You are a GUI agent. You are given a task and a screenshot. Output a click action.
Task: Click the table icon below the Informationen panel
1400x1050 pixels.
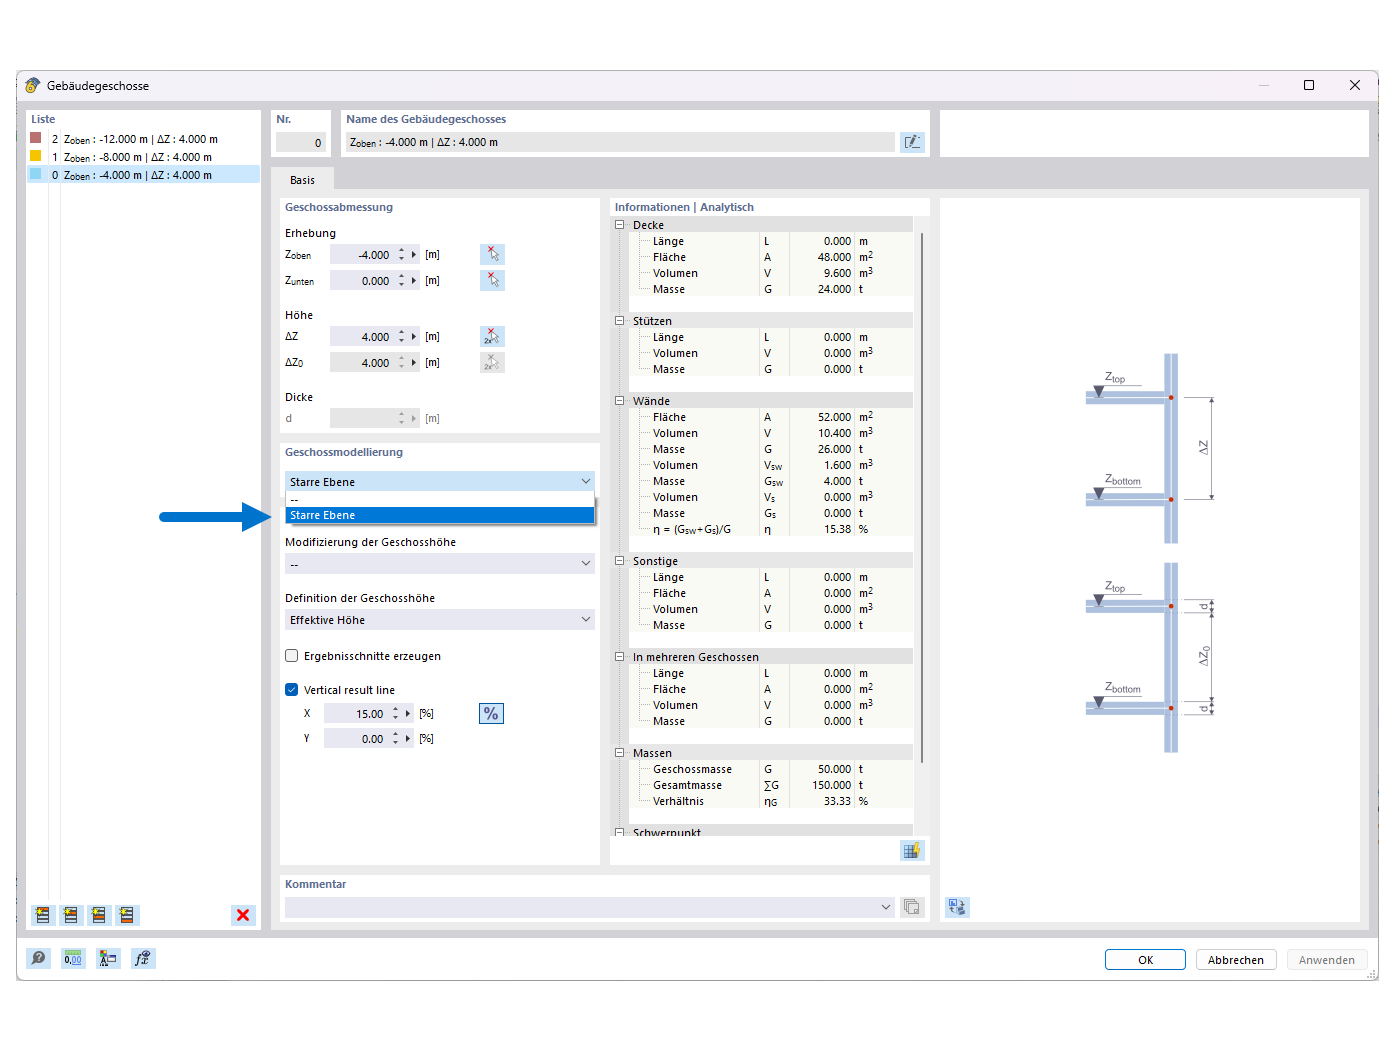(x=911, y=851)
